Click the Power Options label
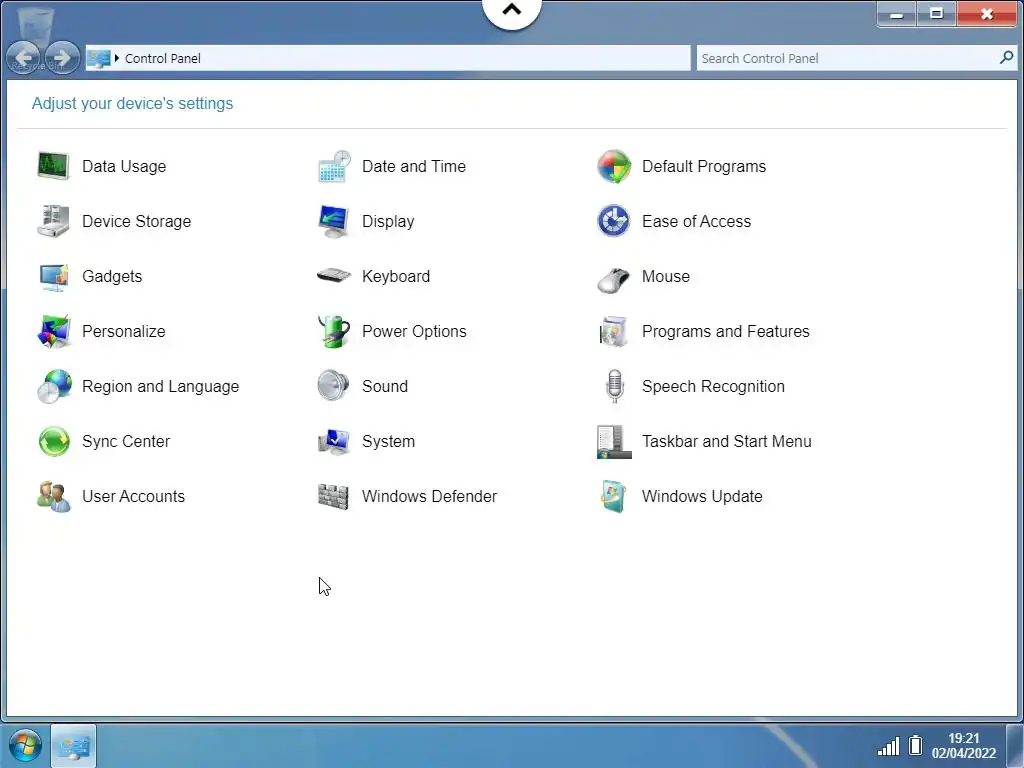This screenshot has height=768, width=1024. (x=415, y=331)
